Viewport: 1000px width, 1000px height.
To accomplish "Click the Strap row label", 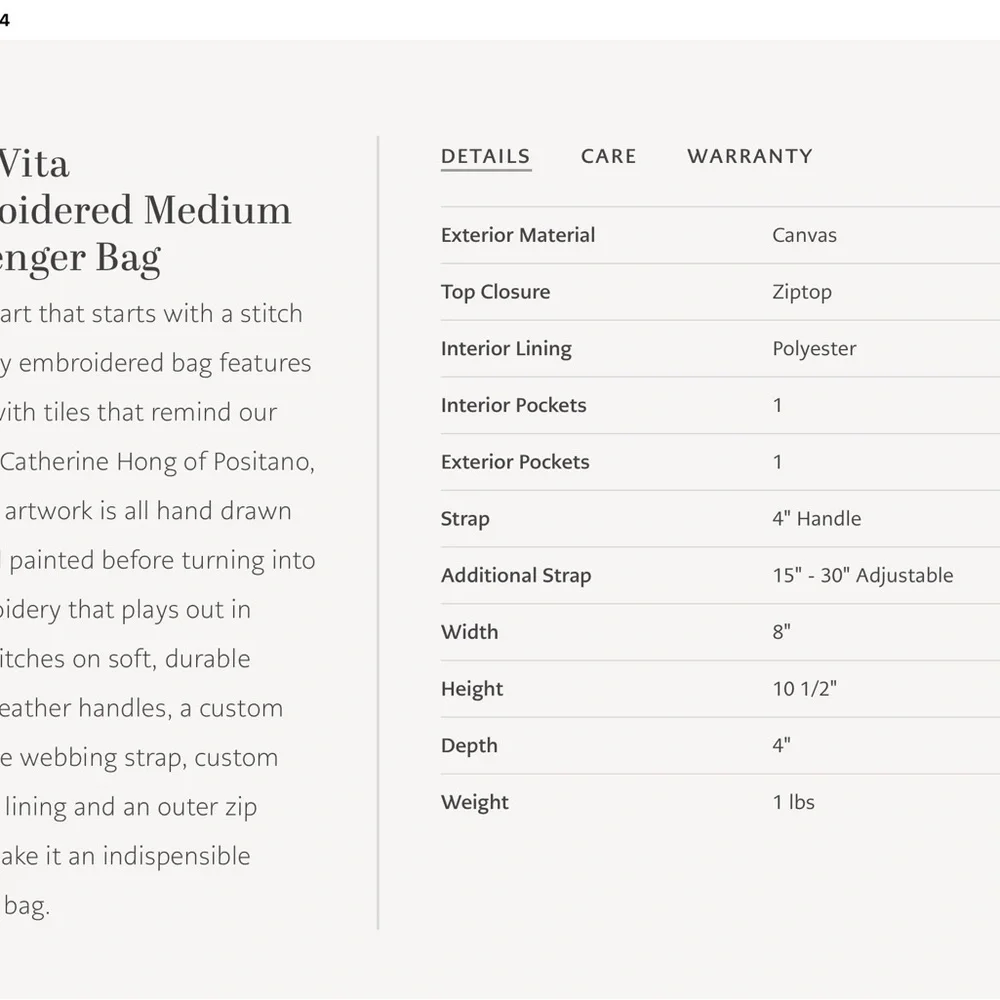I will 465,519.
